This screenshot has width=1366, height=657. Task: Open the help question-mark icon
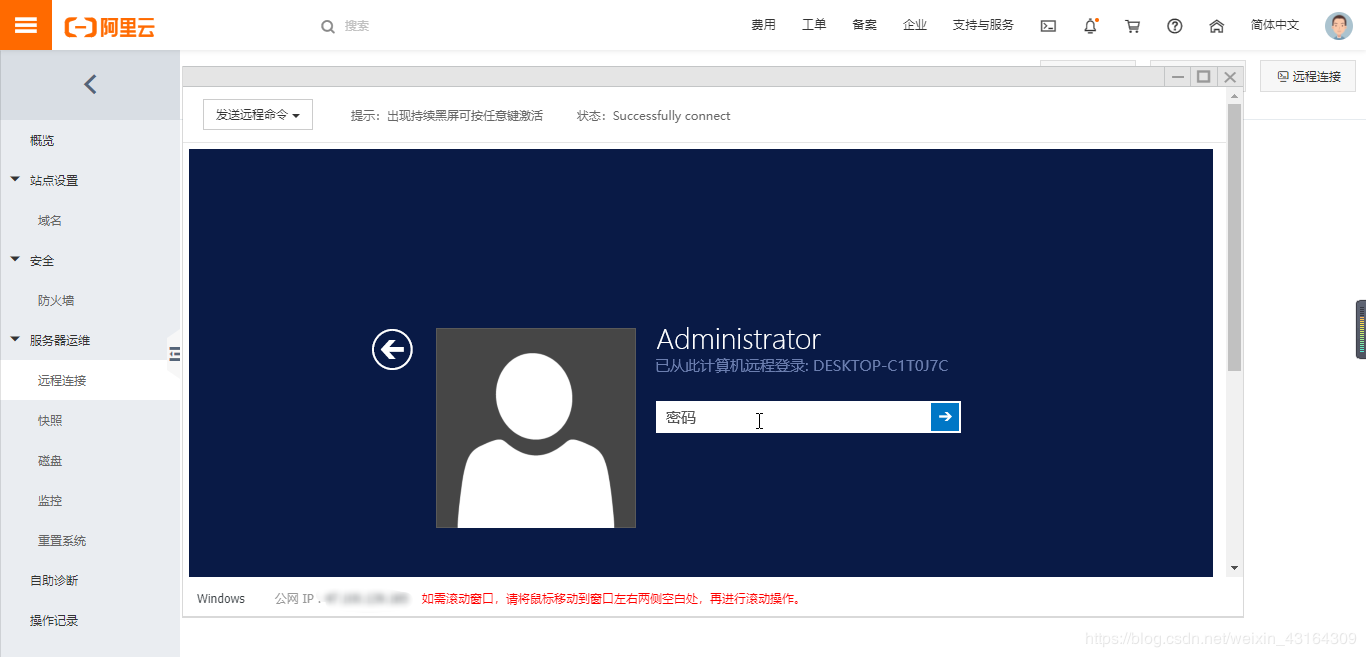click(x=1174, y=25)
